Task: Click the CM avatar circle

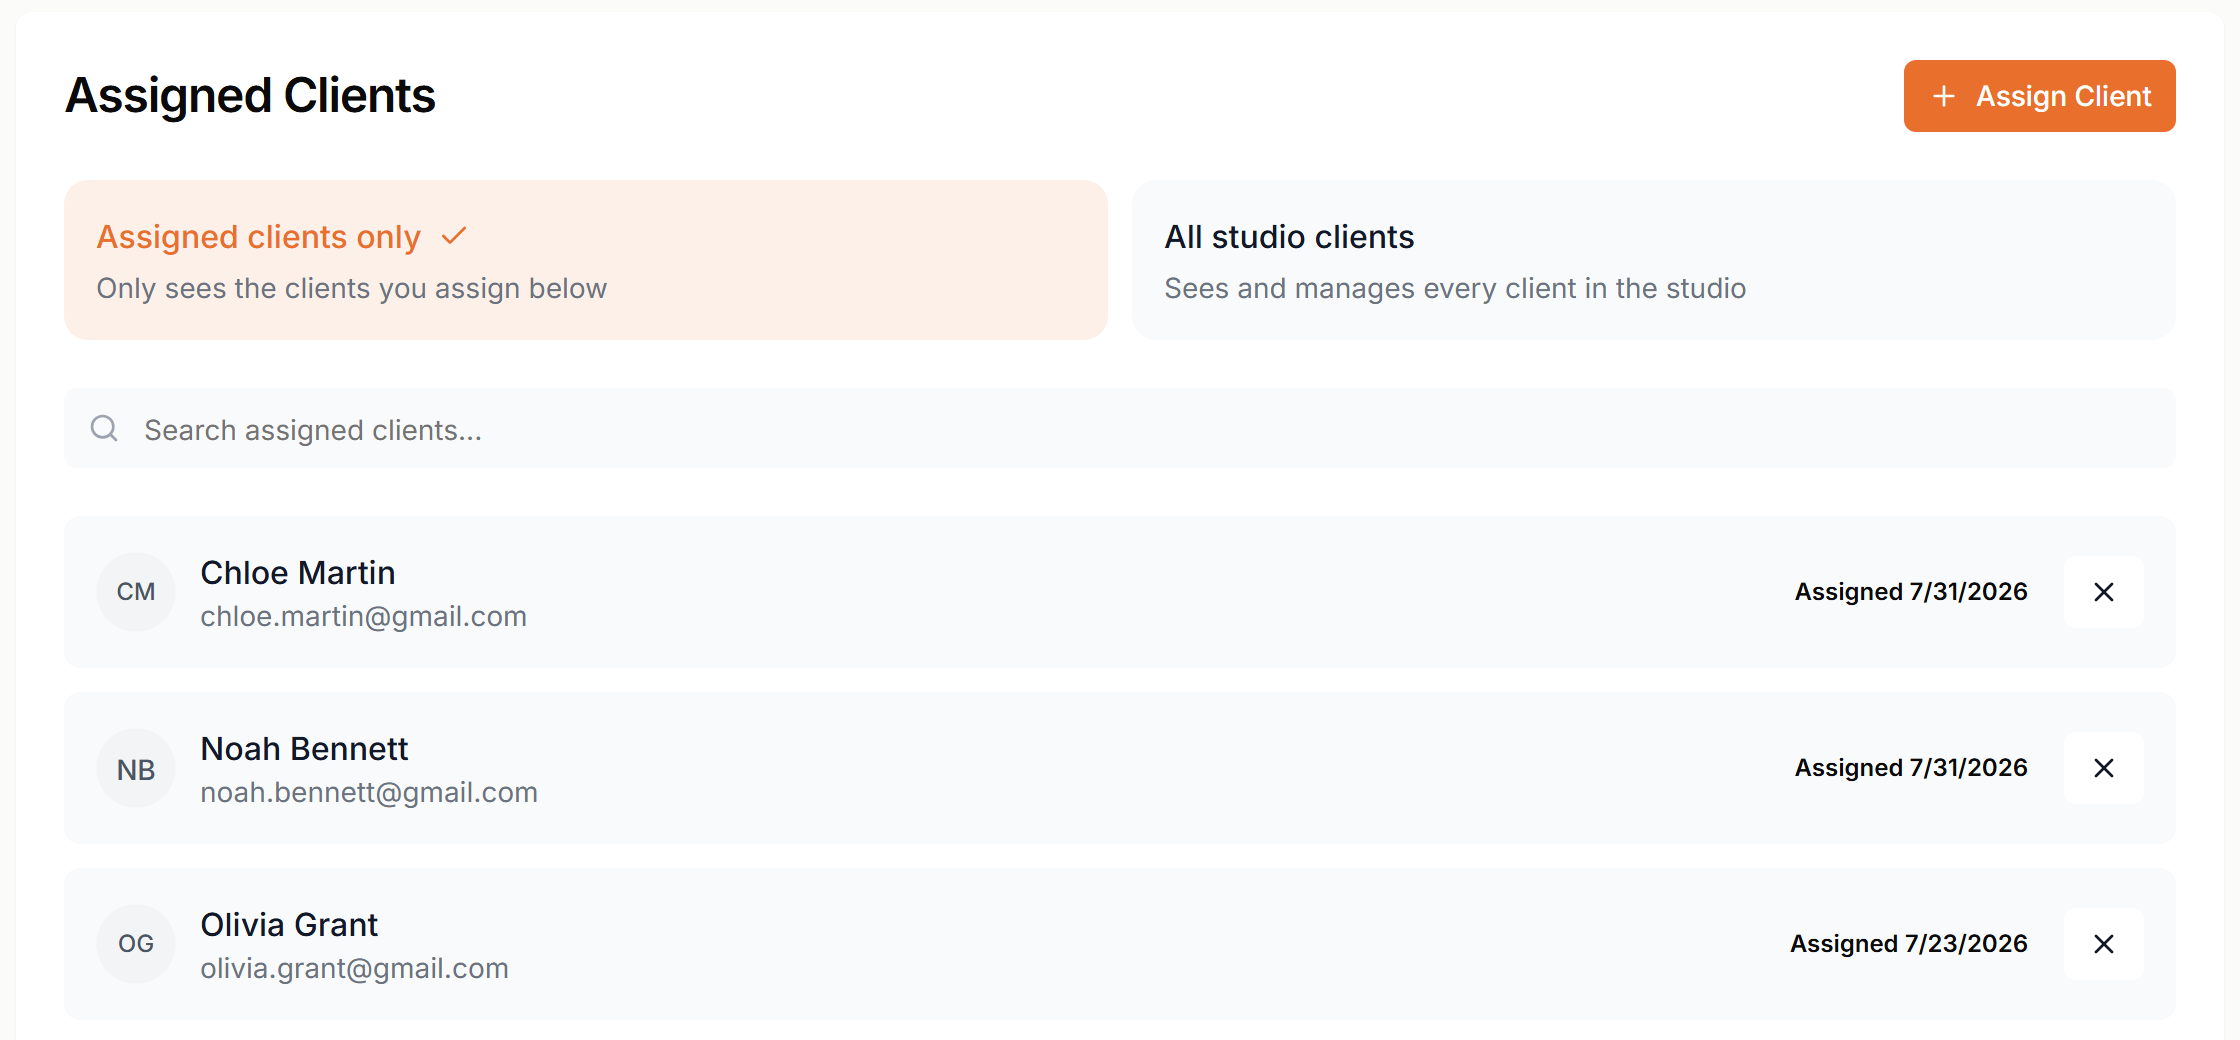Action: (136, 592)
